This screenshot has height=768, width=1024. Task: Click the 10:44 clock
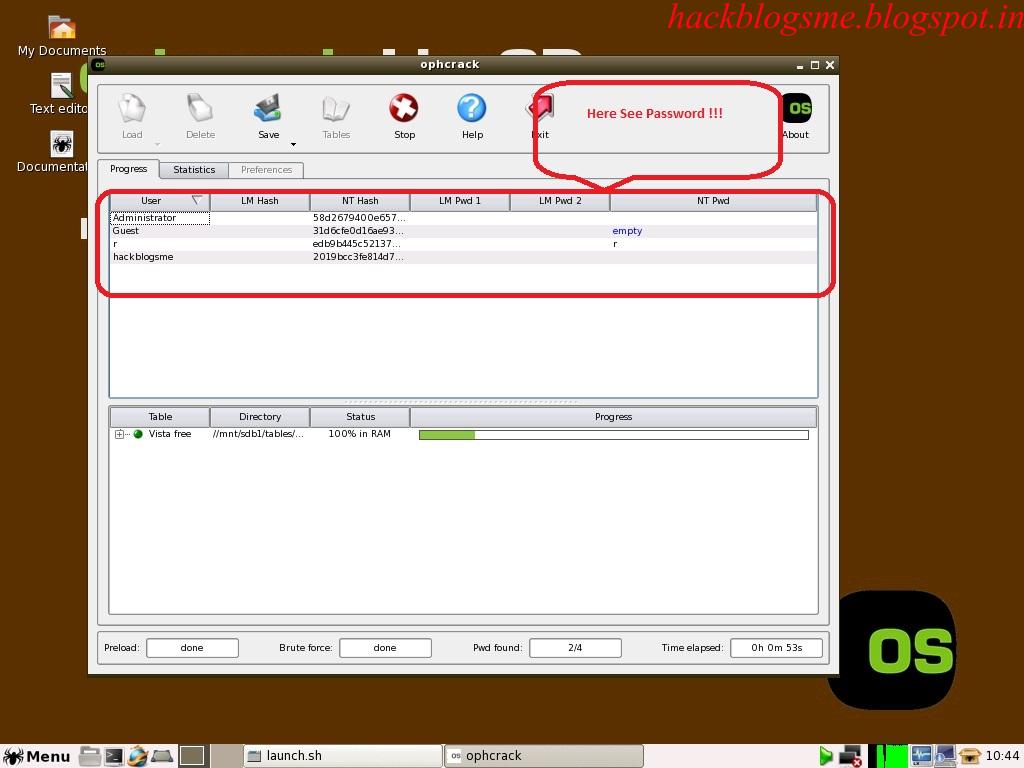click(x=1002, y=756)
